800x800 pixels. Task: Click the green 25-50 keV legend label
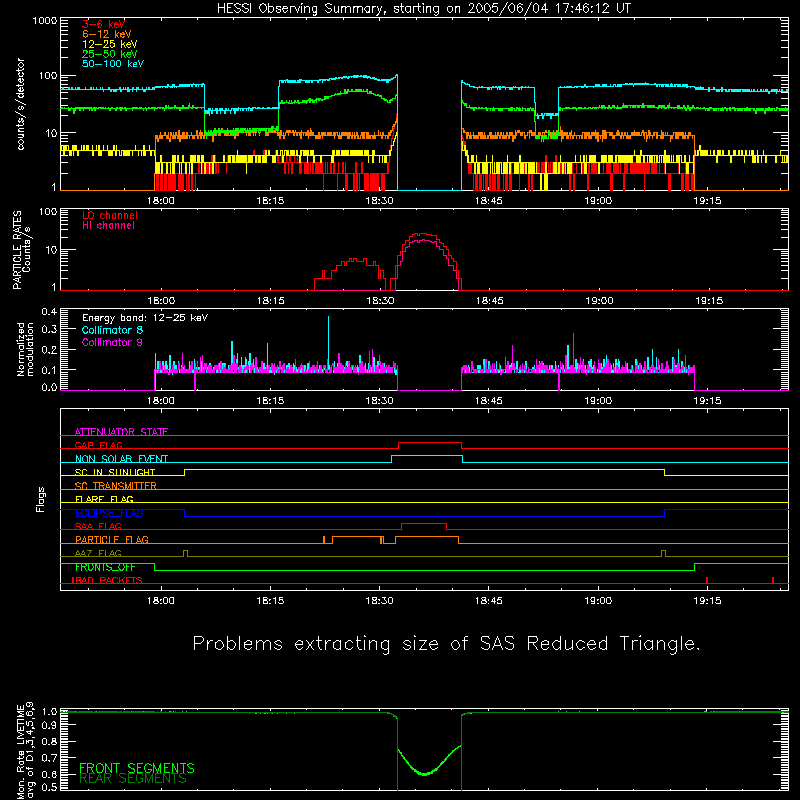coord(110,54)
